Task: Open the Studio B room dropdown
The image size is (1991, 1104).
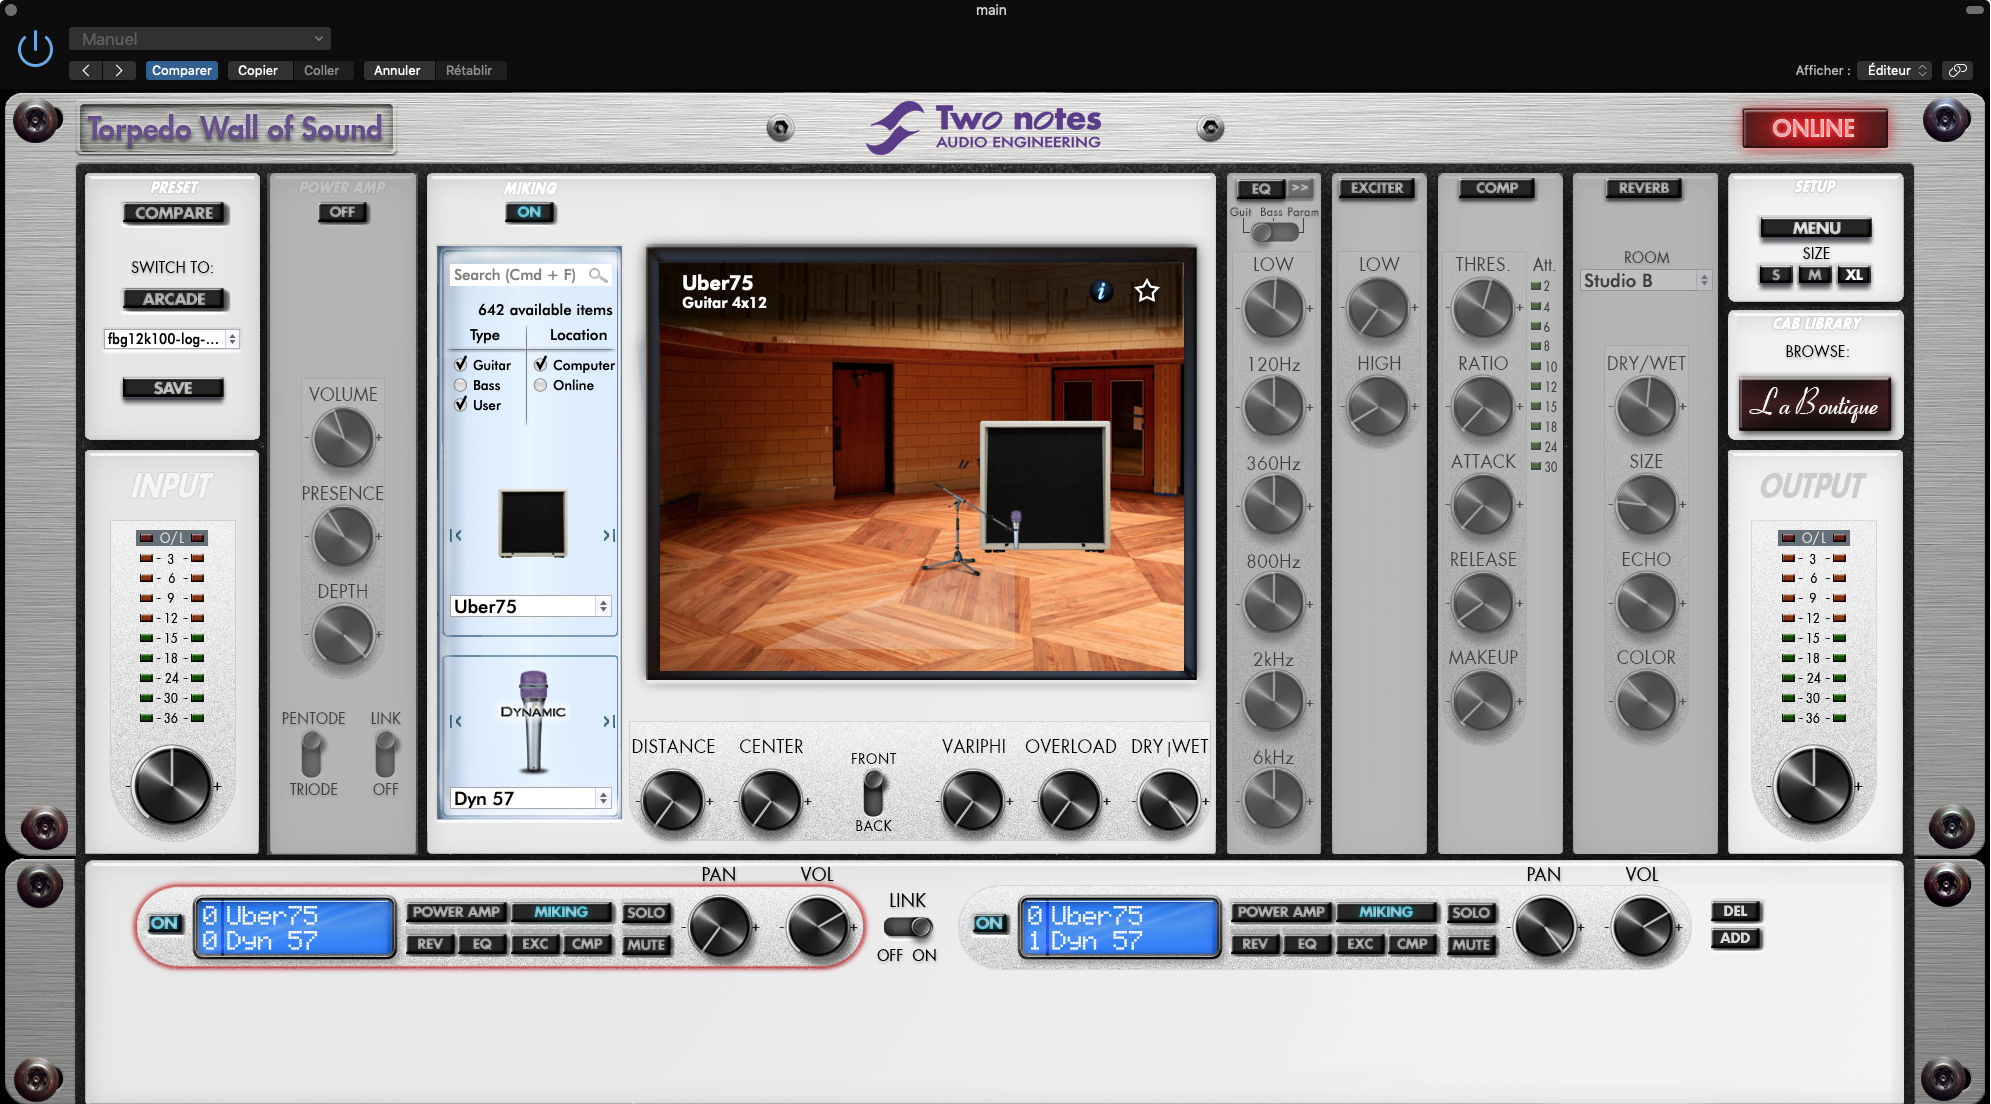Action: pos(1647,281)
